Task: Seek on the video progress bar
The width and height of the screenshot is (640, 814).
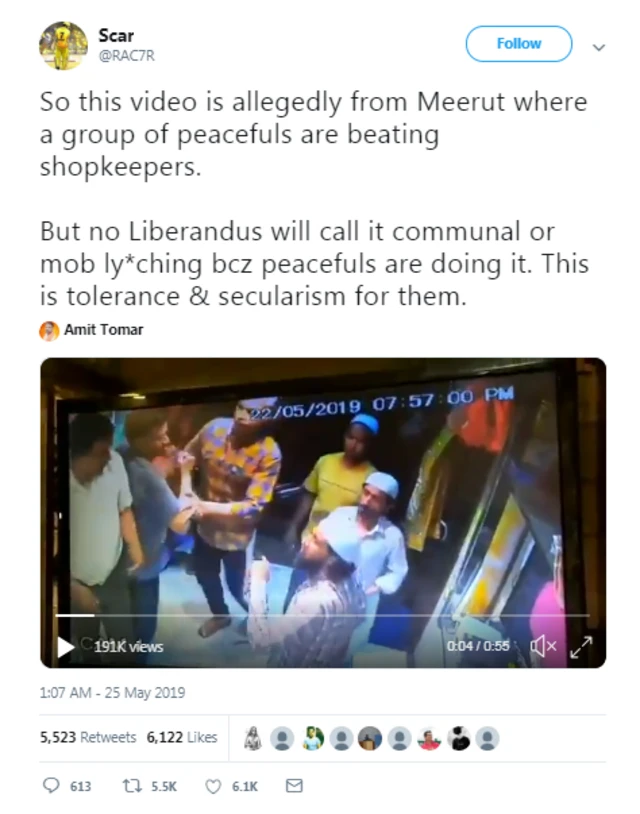Action: click(322, 615)
